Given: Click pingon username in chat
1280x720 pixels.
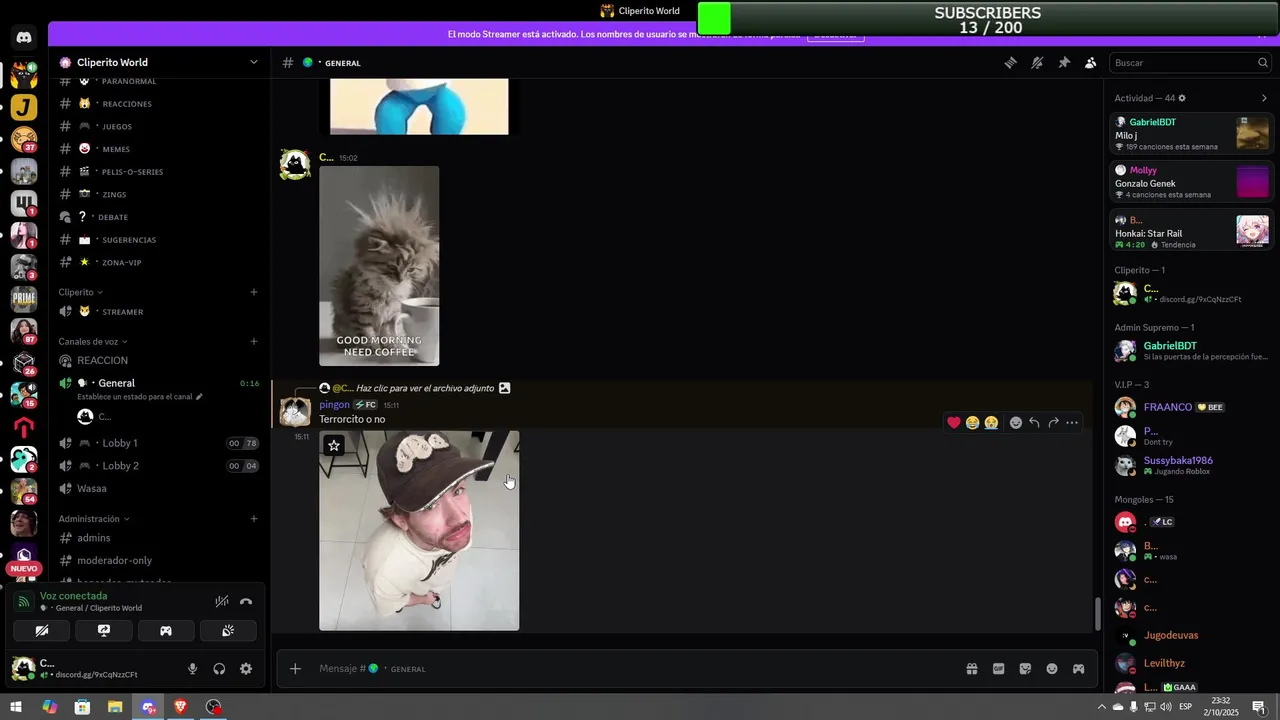Looking at the screenshot, I should click(334, 405).
